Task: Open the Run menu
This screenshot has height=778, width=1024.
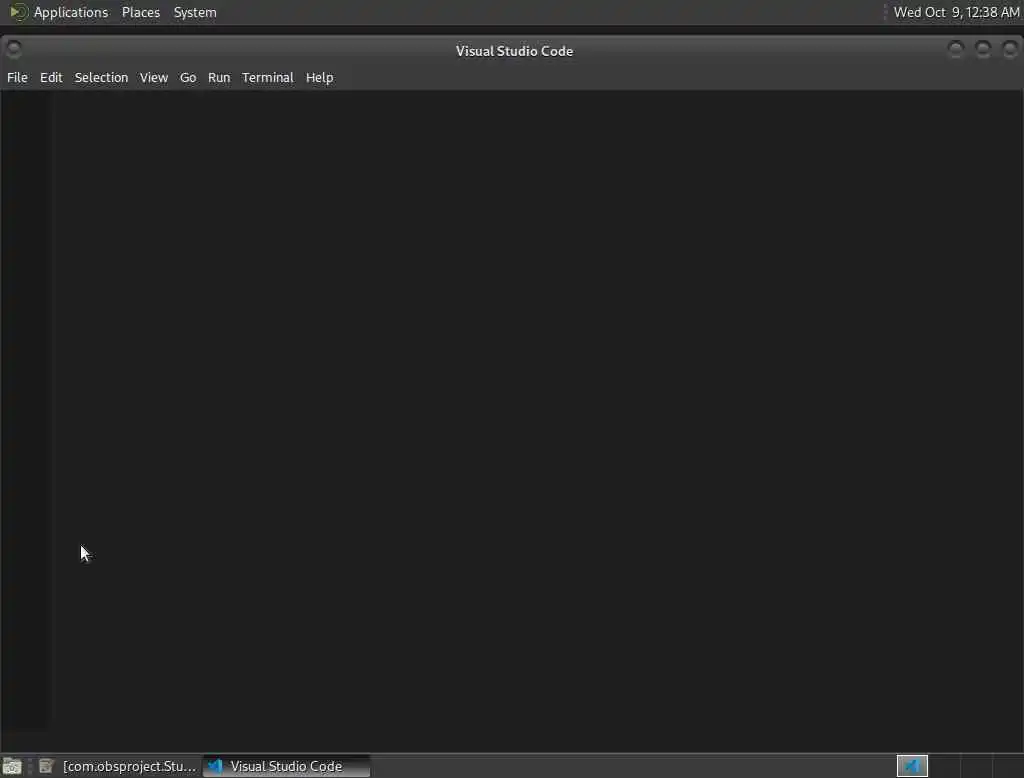Action: 219,77
